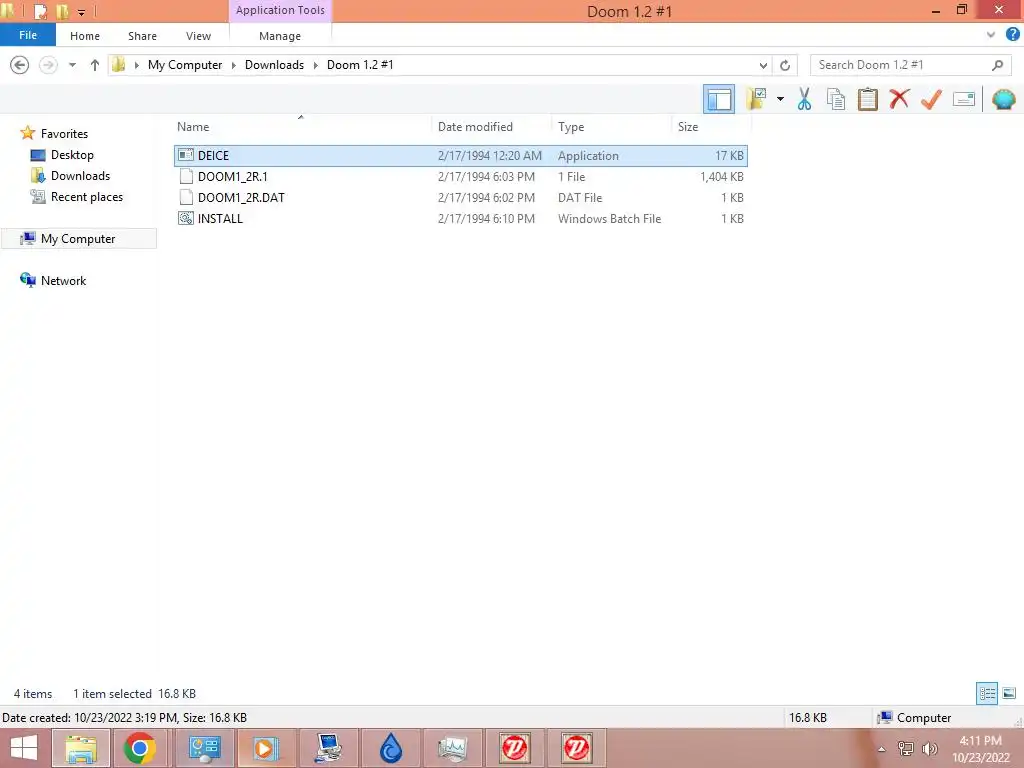1024x768 pixels.
Task: Select the DOOM1_2R.DAT file
Action: click(x=460, y=197)
